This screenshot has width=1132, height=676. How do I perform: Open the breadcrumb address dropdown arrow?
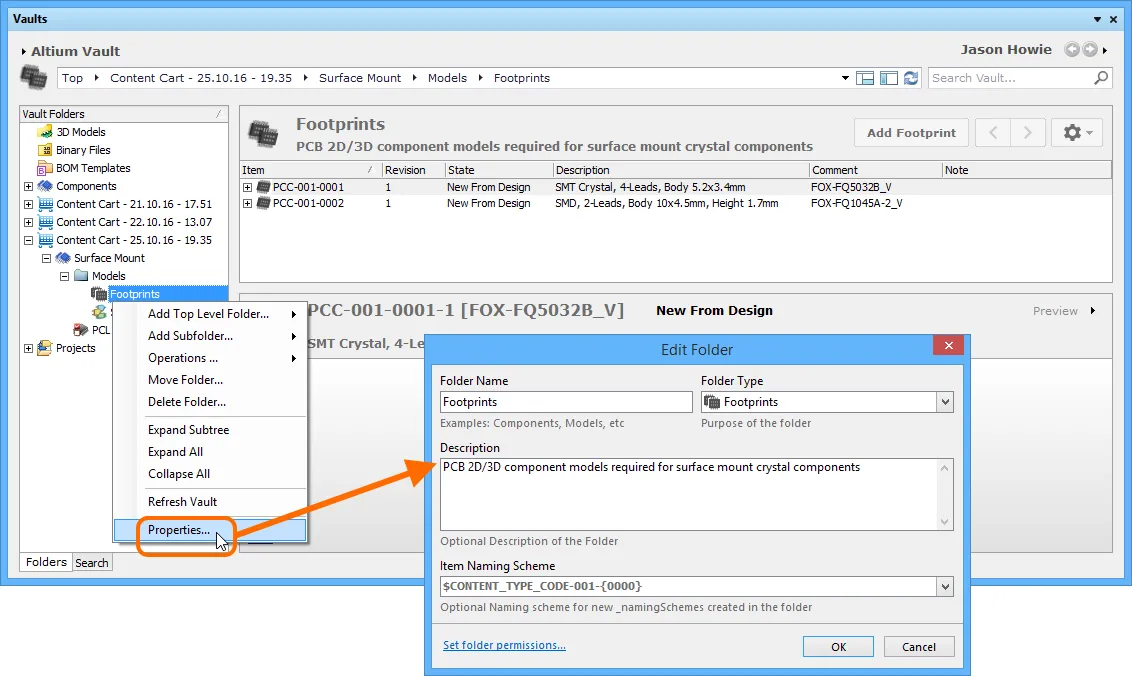[x=845, y=78]
